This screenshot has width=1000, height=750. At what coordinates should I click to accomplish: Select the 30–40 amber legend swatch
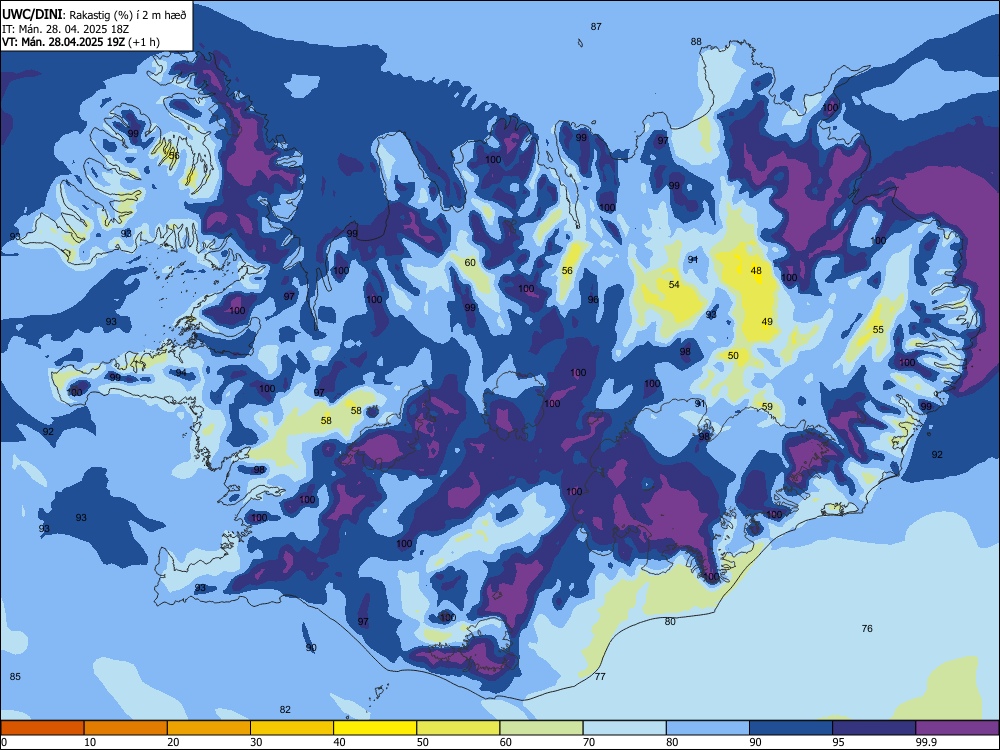coord(291,728)
